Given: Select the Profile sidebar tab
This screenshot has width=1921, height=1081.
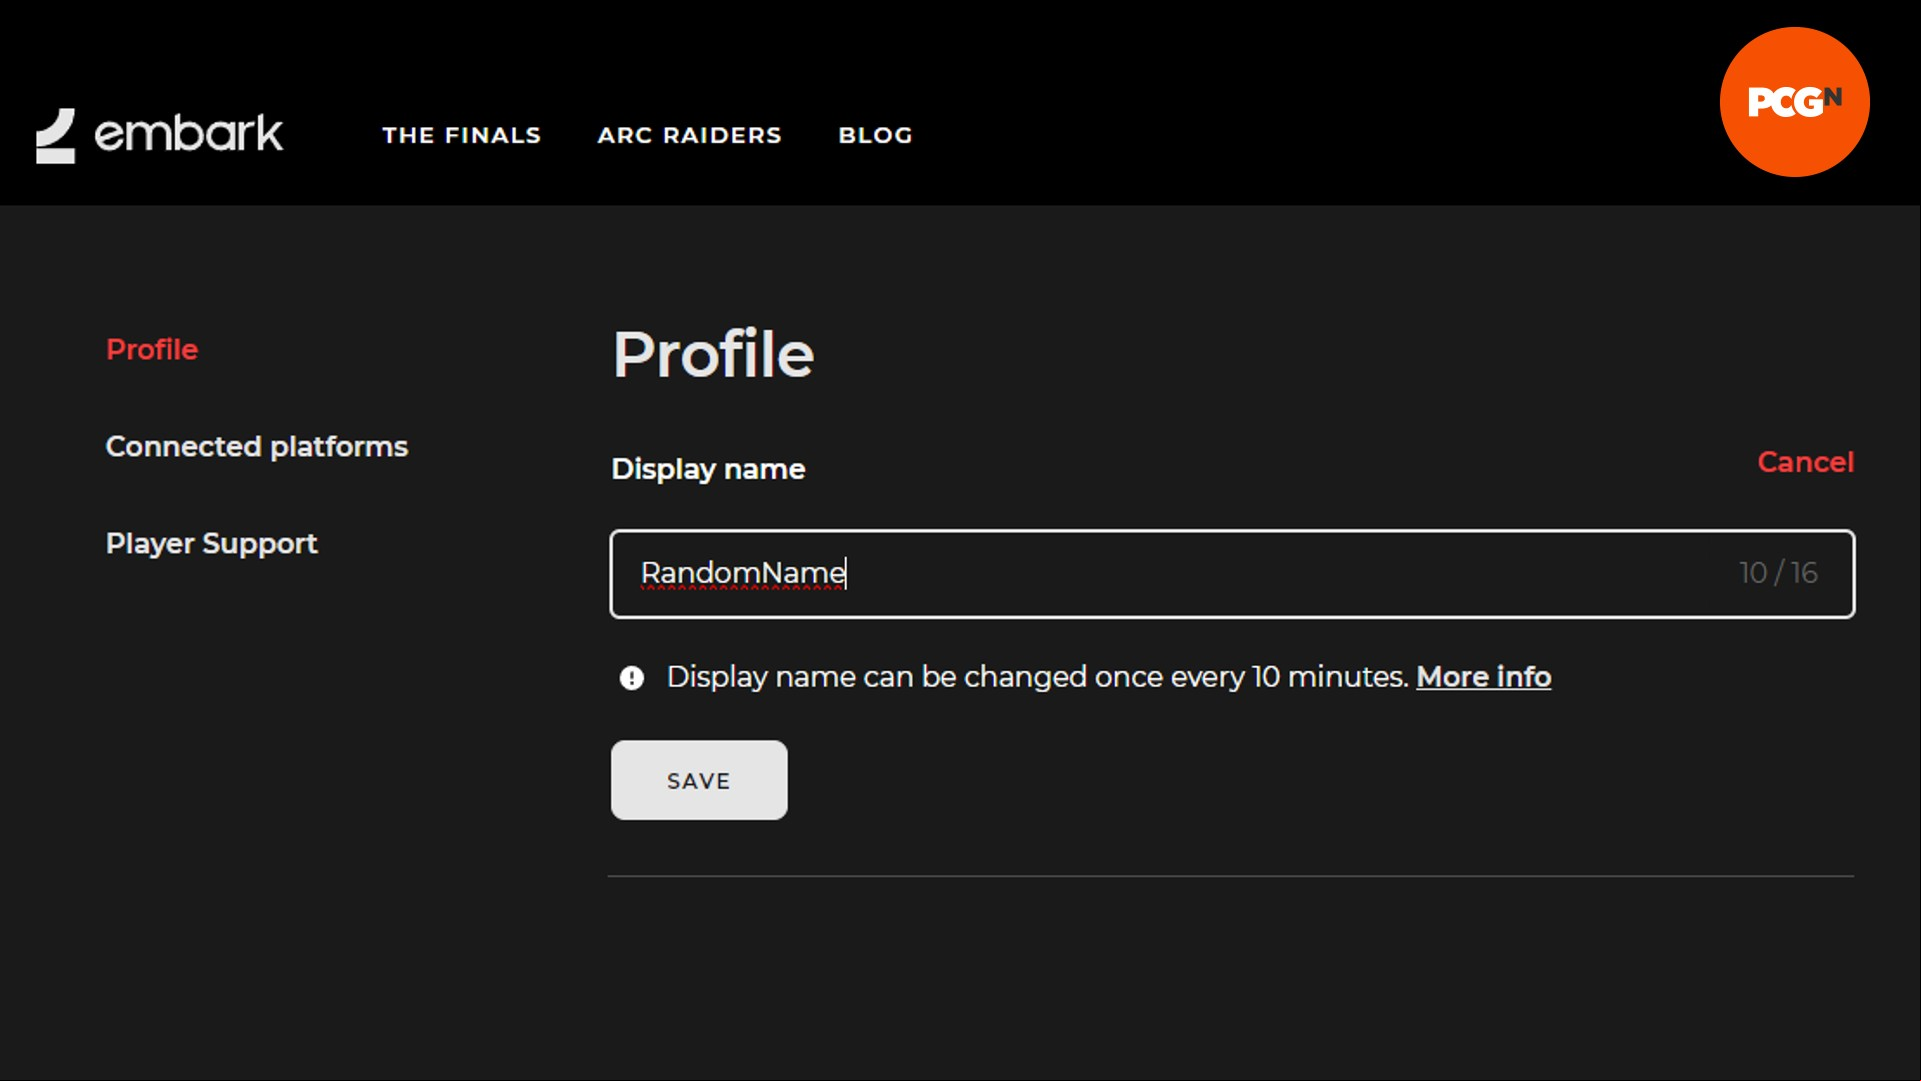Looking at the screenshot, I should pyautogui.click(x=152, y=349).
